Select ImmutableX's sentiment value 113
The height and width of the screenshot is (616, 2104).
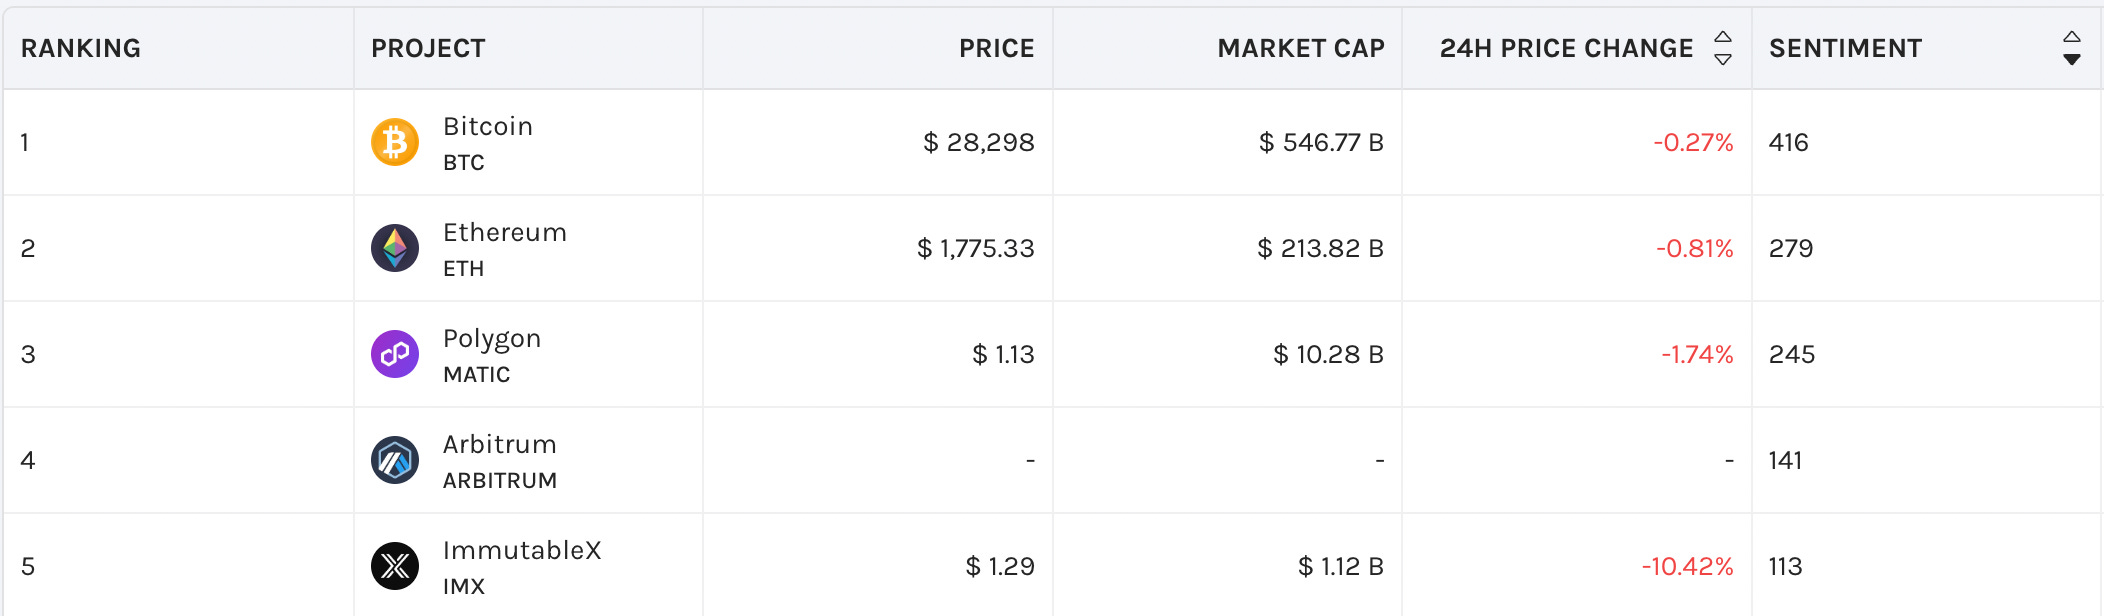[1785, 566]
